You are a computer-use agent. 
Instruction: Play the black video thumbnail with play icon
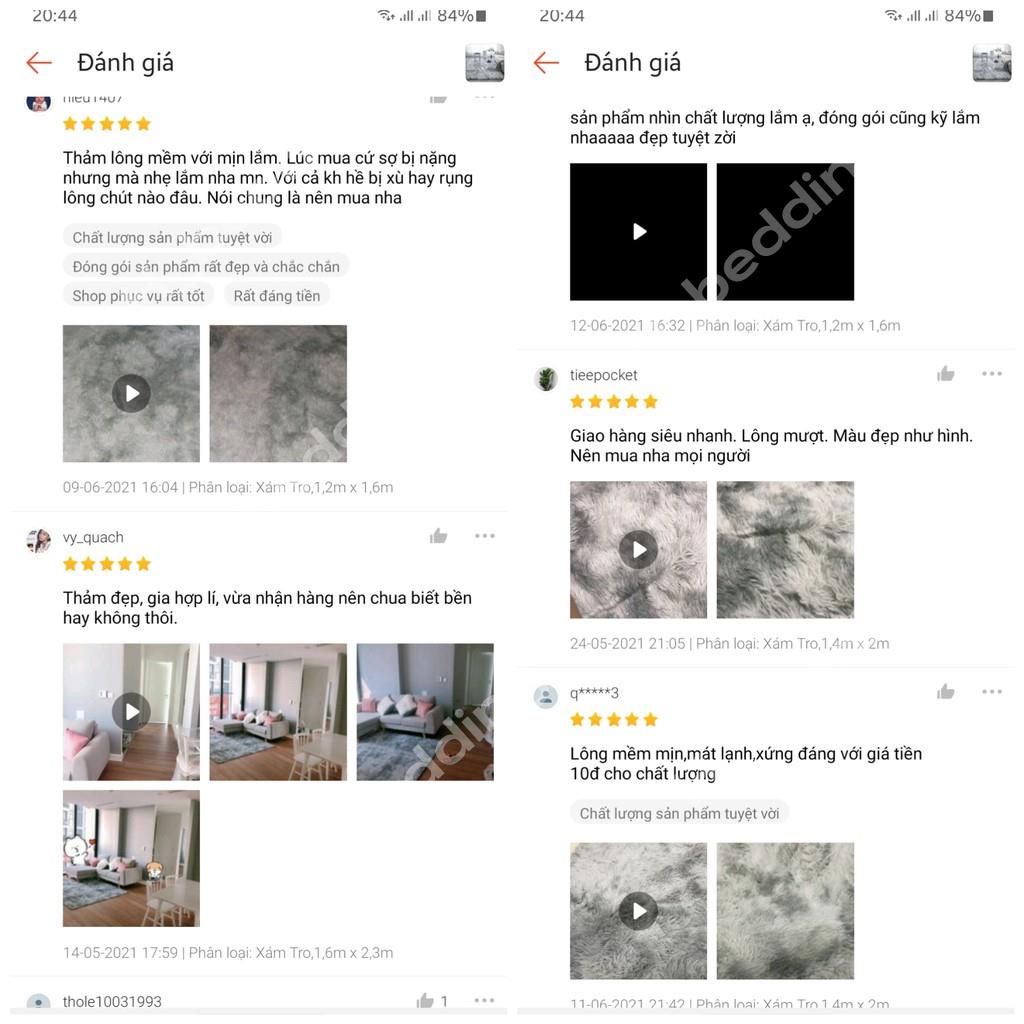point(638,232)
